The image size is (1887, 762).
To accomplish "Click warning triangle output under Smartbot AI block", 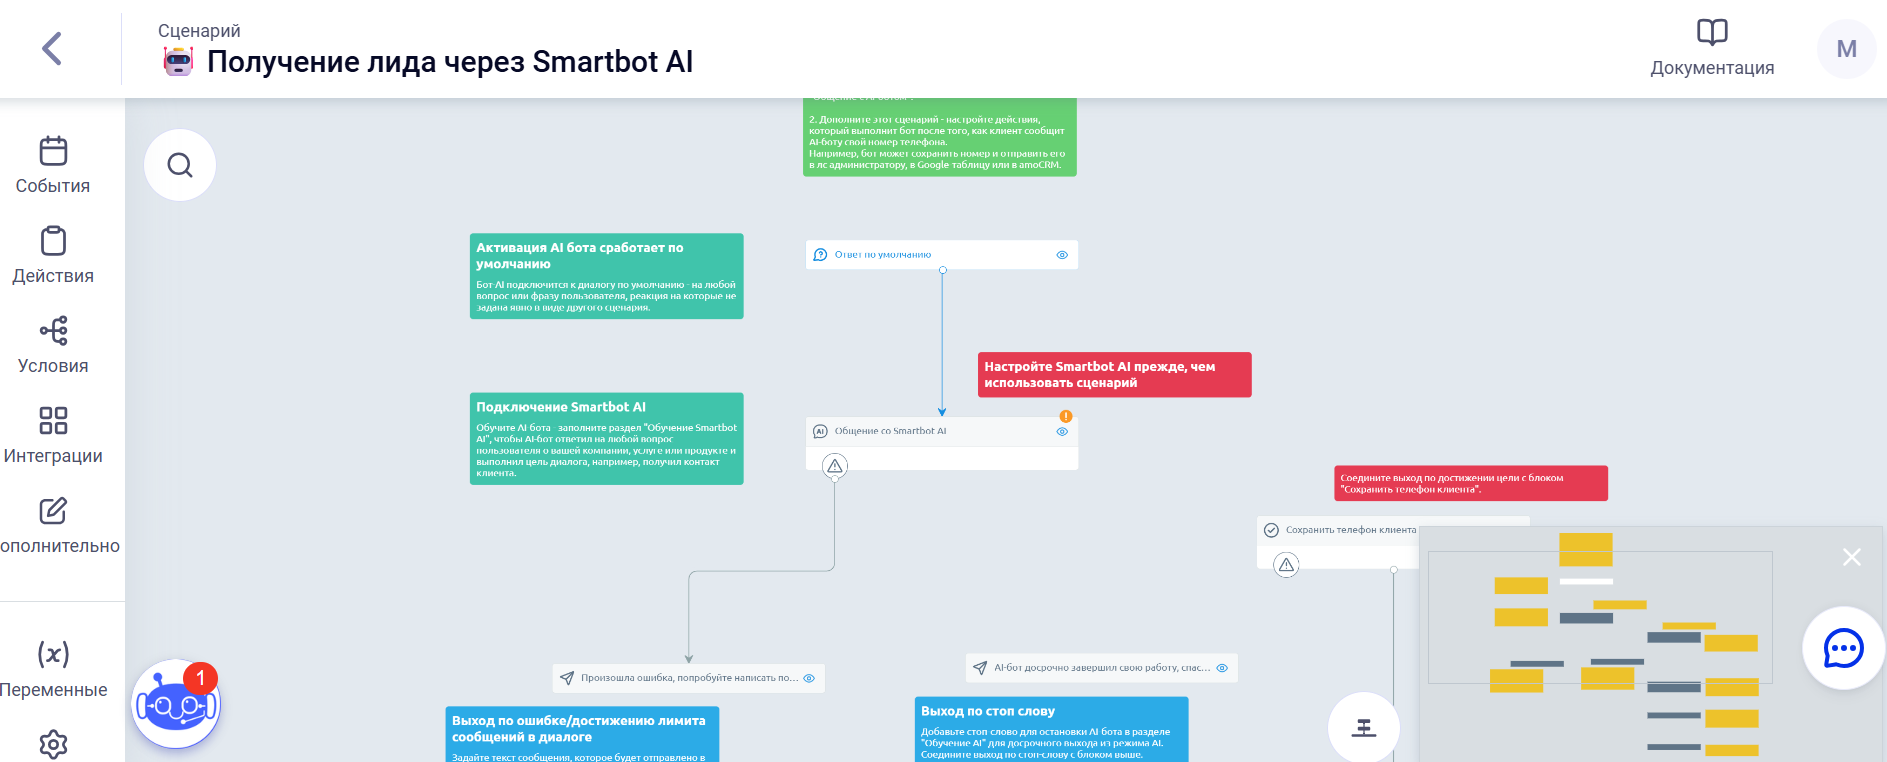I will (835, 466).
